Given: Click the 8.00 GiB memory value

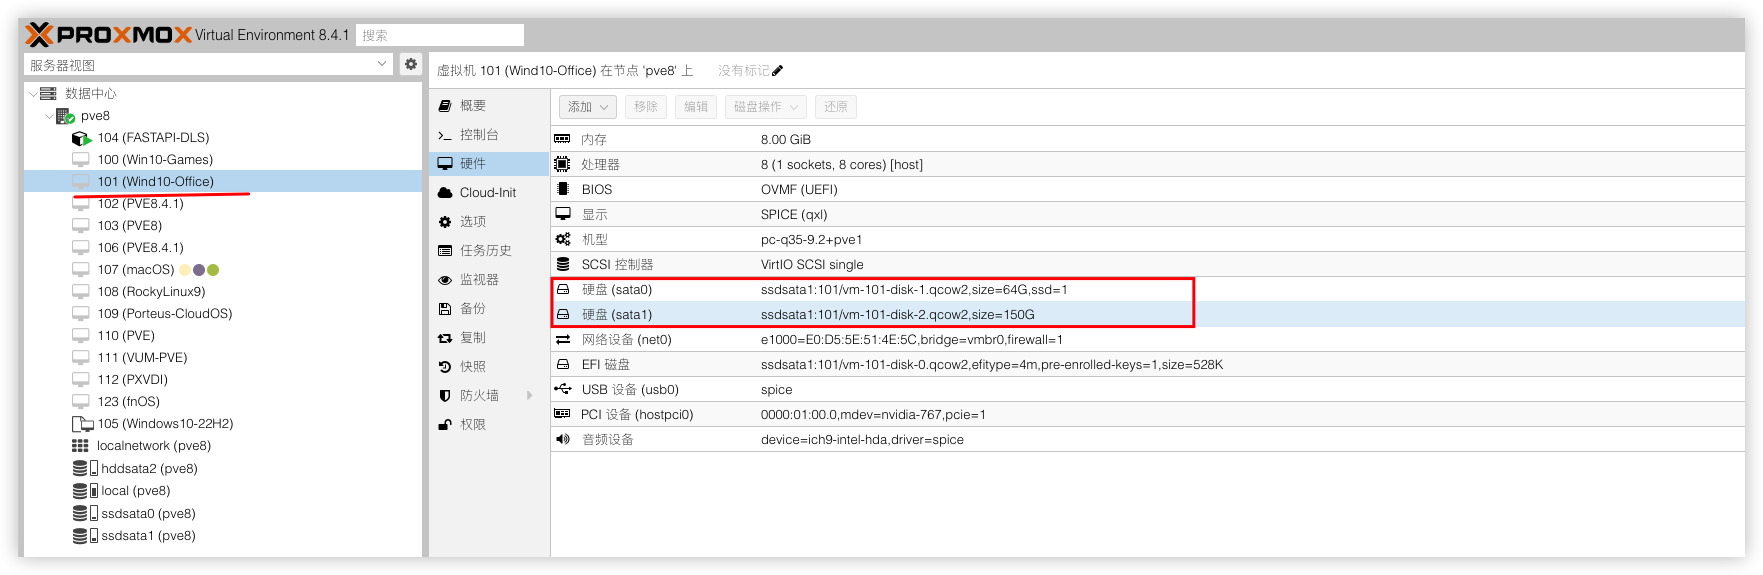Looking at the screenshot, I should pos(786,140).
